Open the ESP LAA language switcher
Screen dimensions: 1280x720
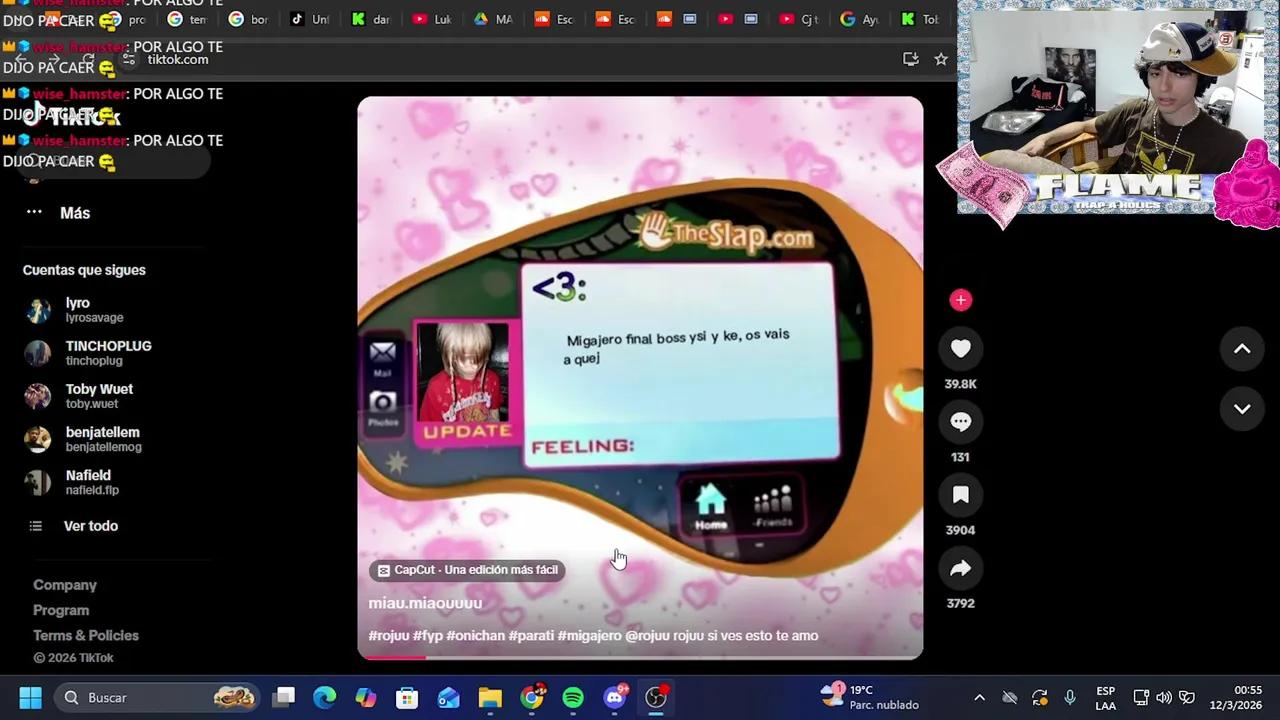pyautogui.click(x=1106, y=697)
